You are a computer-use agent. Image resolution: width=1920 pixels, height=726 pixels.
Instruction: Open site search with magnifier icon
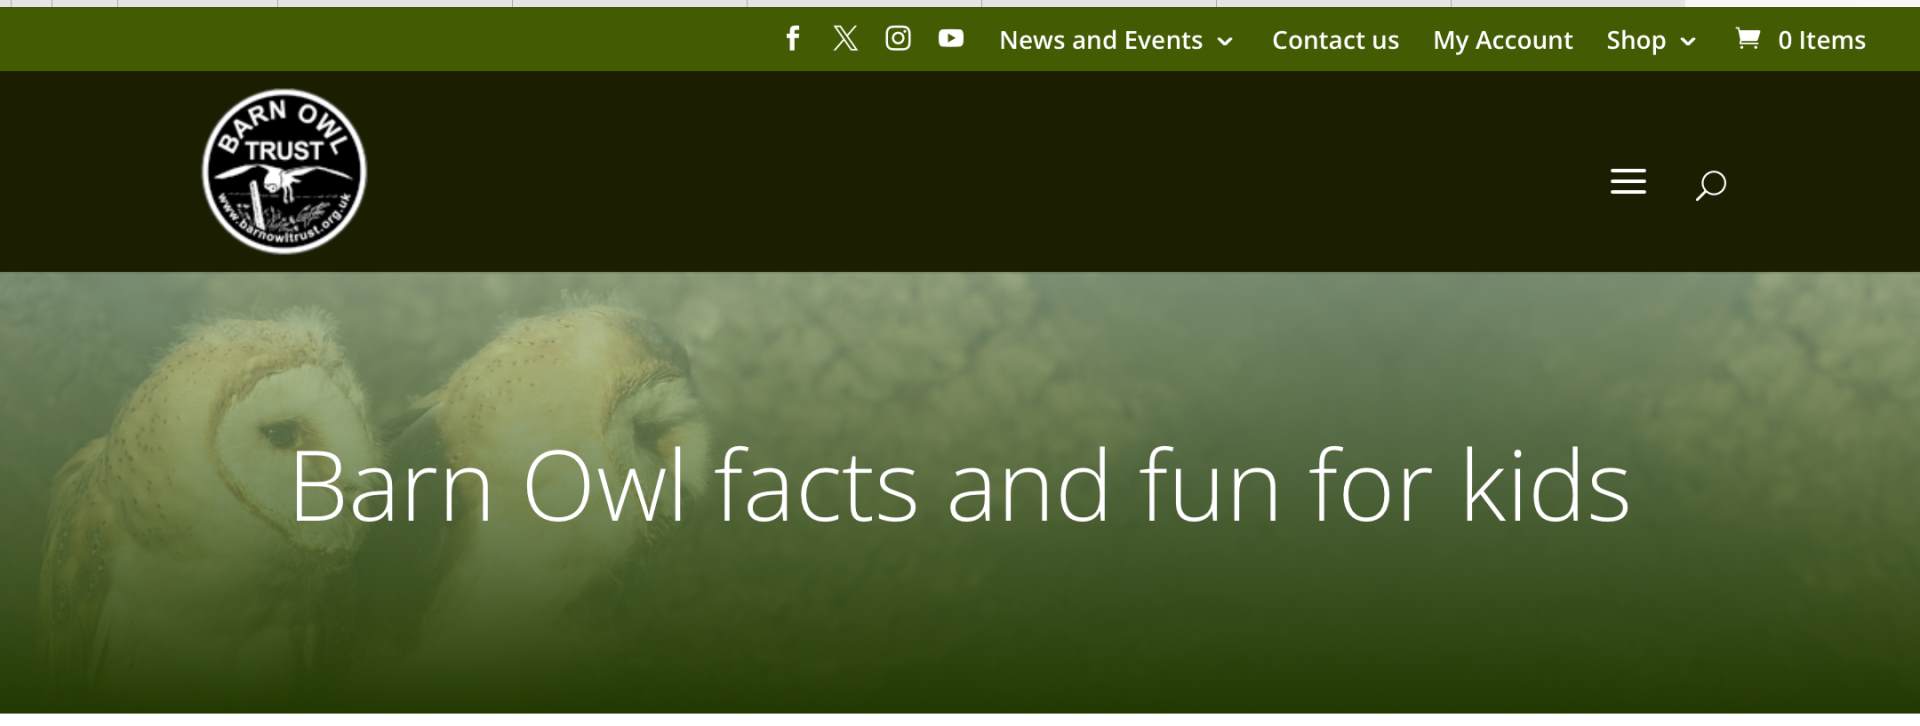pos(1710,185)
